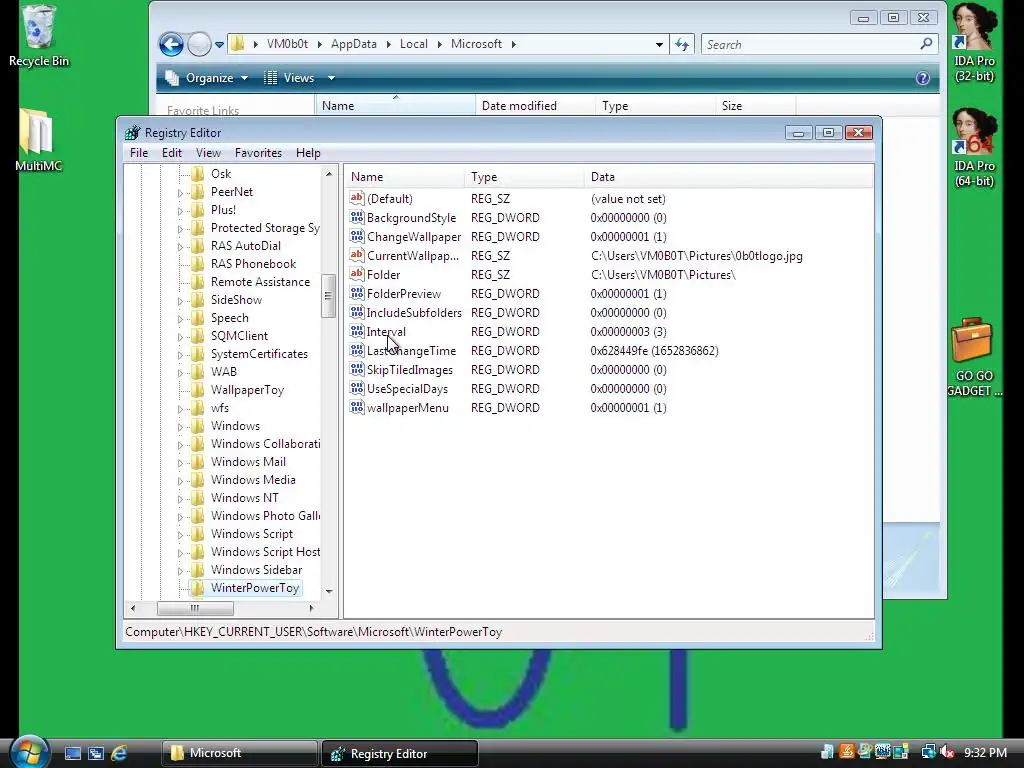Open the Edit menu in Registry Editor
This screenshot has height=768, width=1024.
coord(172,153)
